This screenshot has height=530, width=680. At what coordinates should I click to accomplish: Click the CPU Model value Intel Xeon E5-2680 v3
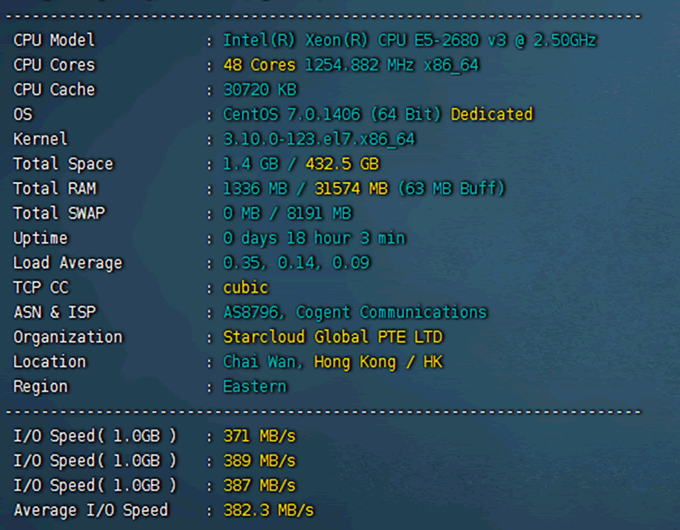(x=410, y=40)
